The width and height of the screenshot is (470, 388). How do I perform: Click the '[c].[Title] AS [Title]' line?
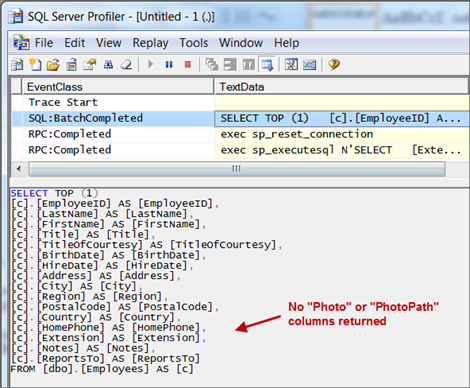pos(83,234)
